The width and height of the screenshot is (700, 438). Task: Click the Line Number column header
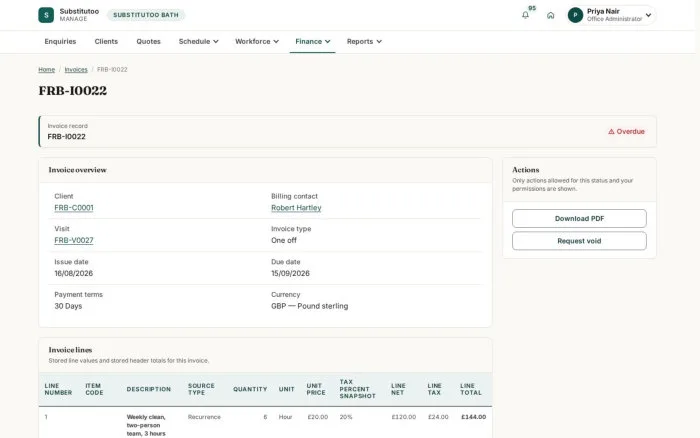pos(58,389)
